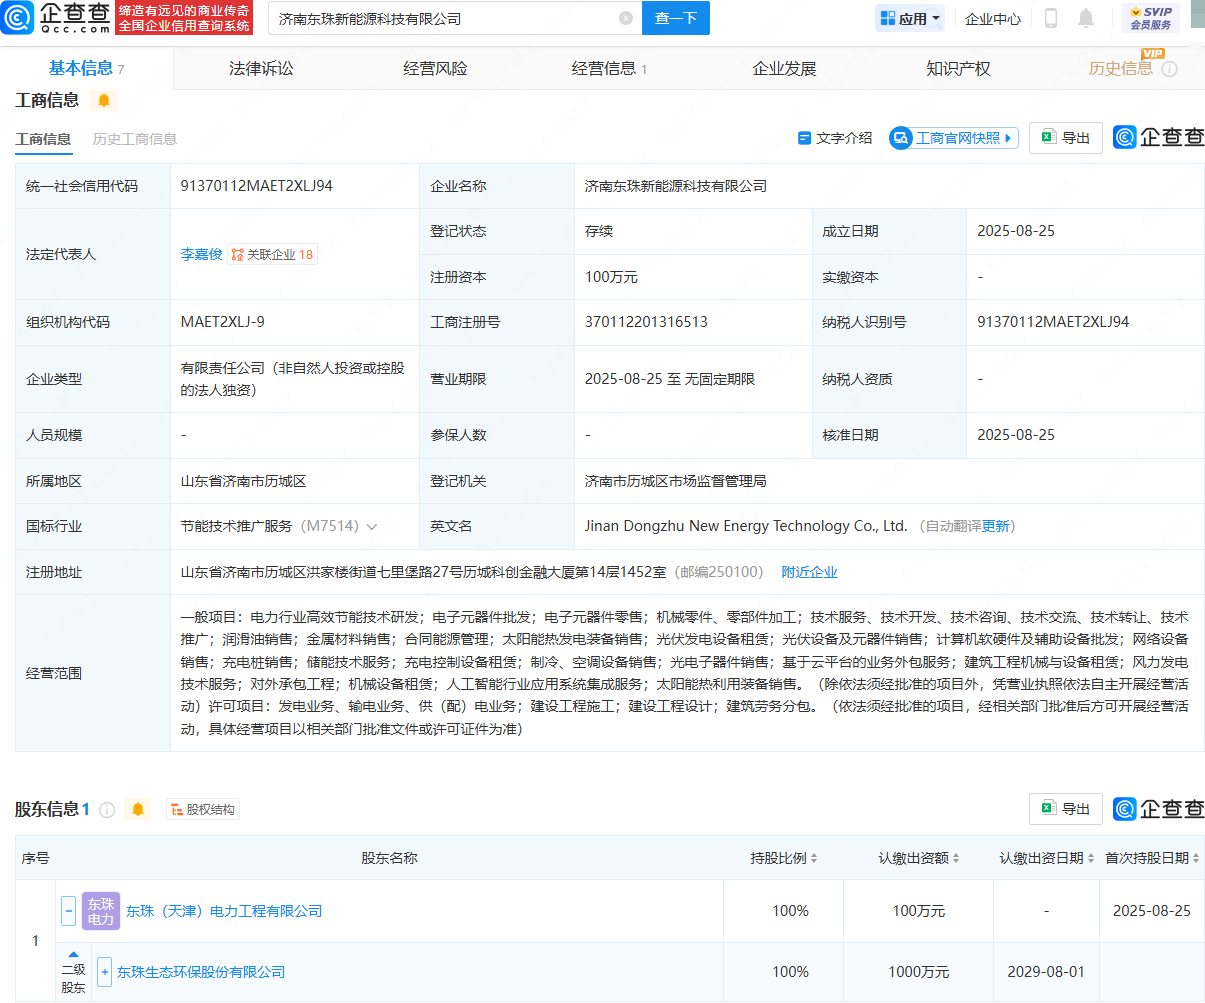Click 更新 for English name translation
The height and width of the screenshot is (1003, 1205).
[x=996, y=526]
